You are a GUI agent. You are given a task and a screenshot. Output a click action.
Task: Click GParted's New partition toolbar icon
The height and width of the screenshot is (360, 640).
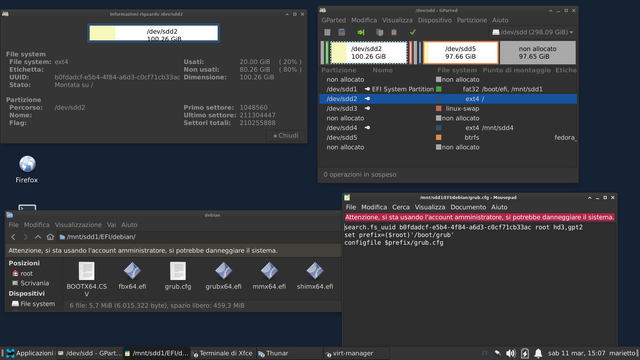pyautogui.click(x=327, y=32)
